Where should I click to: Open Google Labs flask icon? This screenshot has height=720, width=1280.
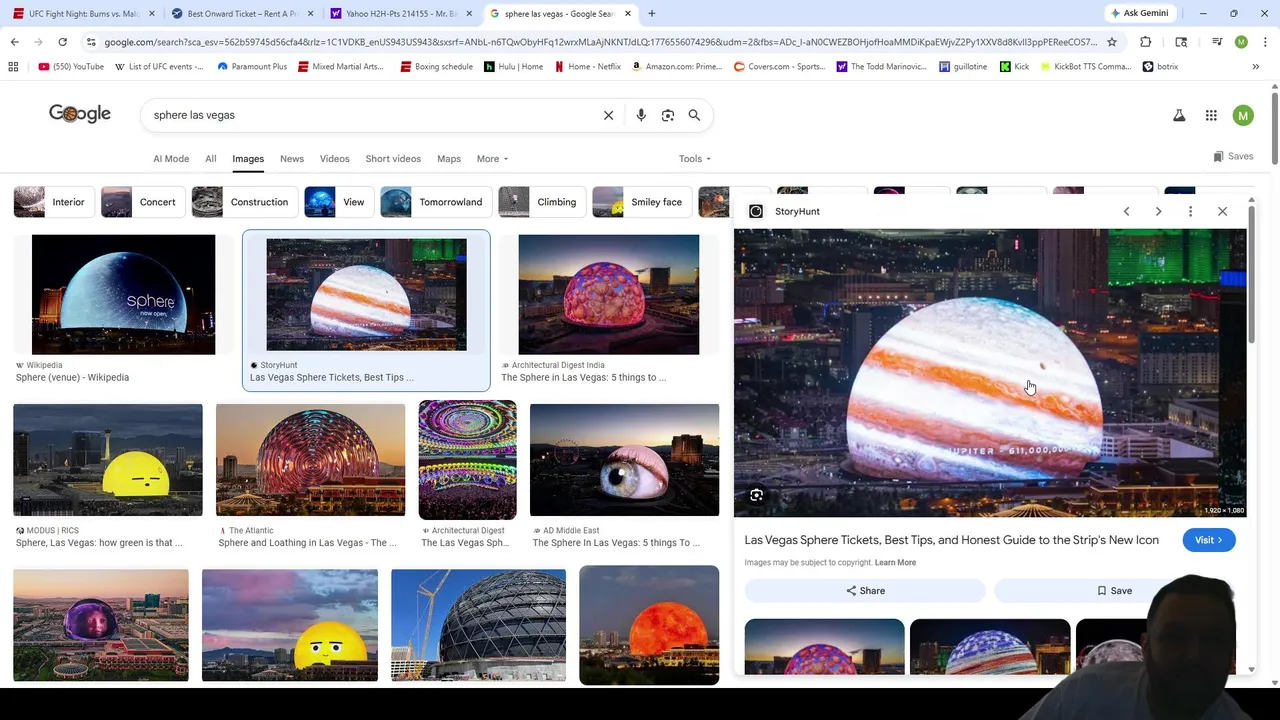point(1179,116)
